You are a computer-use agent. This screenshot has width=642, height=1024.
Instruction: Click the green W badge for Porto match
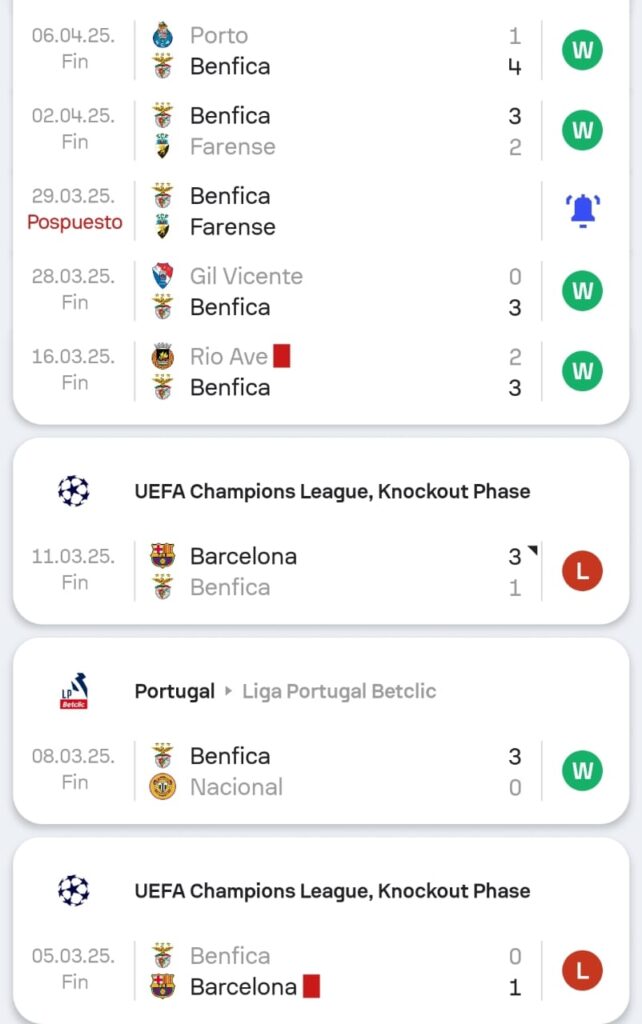(x=582, y=50)
